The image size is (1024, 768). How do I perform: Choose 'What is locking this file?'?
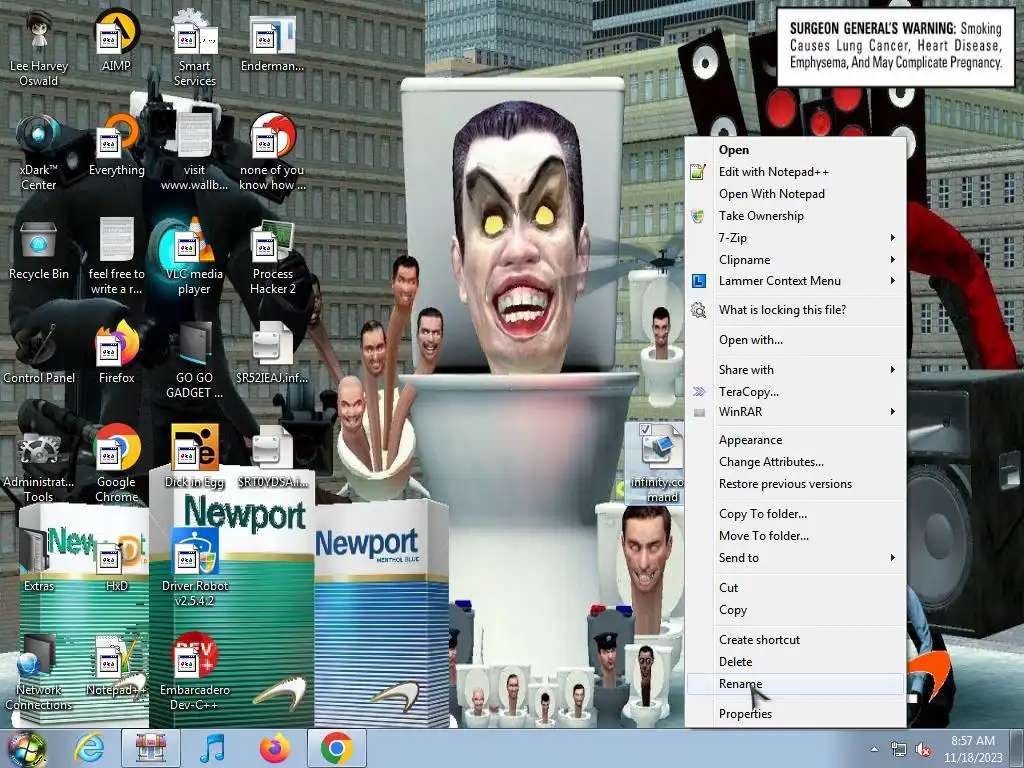pos(796,310)
